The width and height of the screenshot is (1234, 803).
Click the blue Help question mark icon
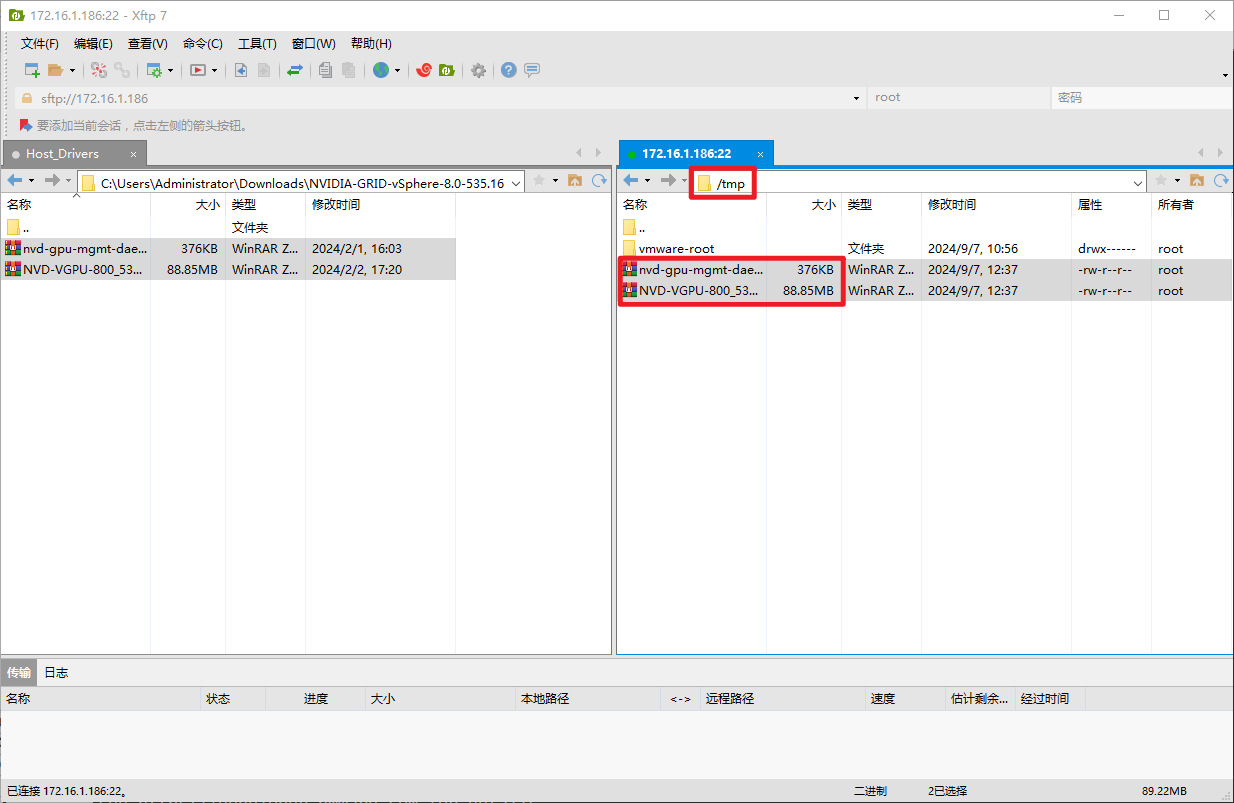(x=509, y=70)
